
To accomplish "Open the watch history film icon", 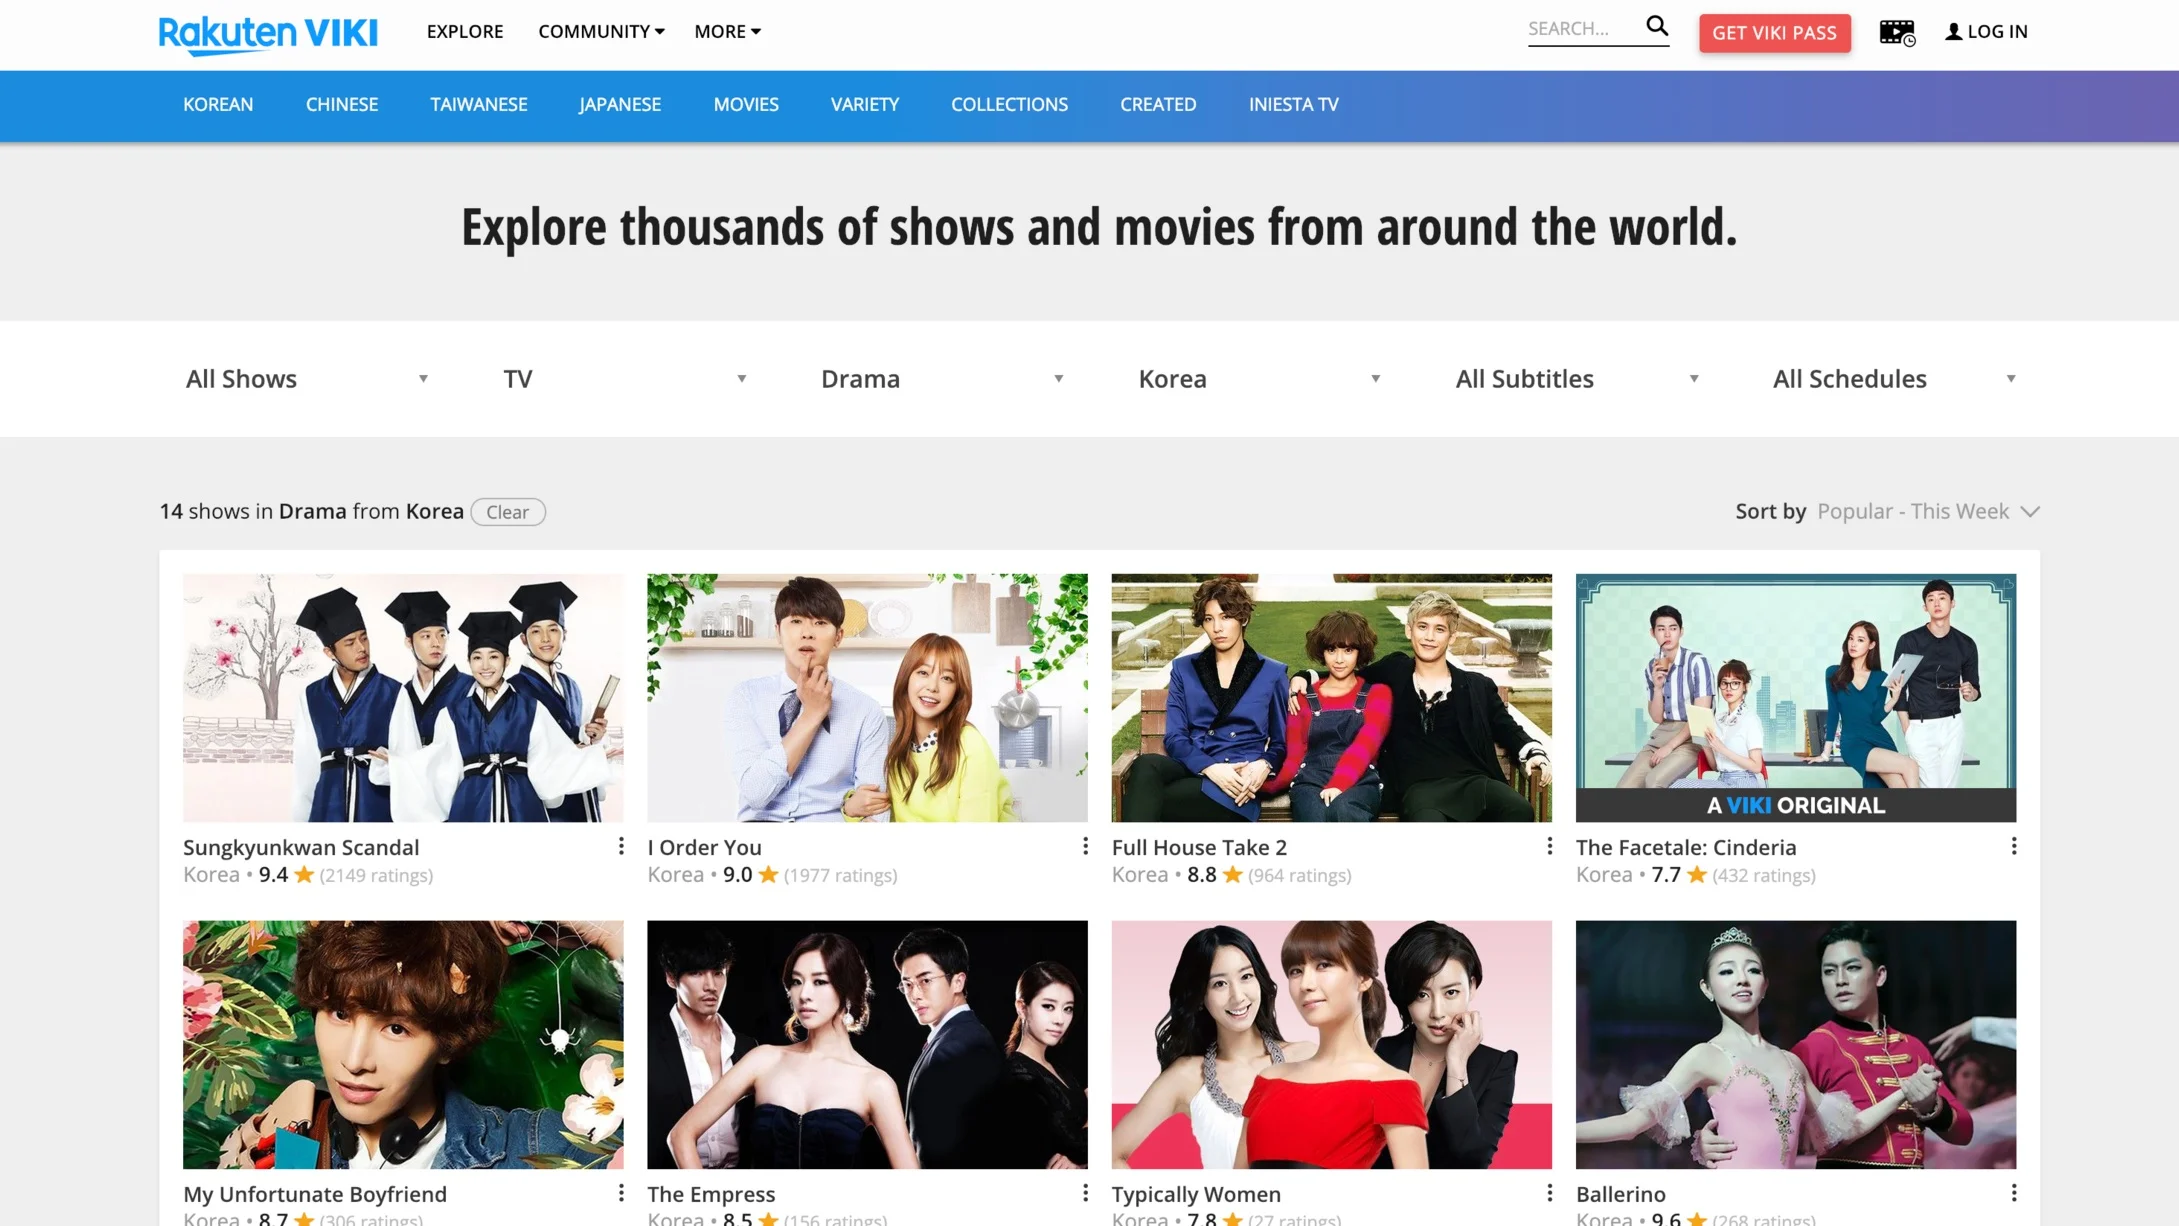I will (x=1897, y=32).
